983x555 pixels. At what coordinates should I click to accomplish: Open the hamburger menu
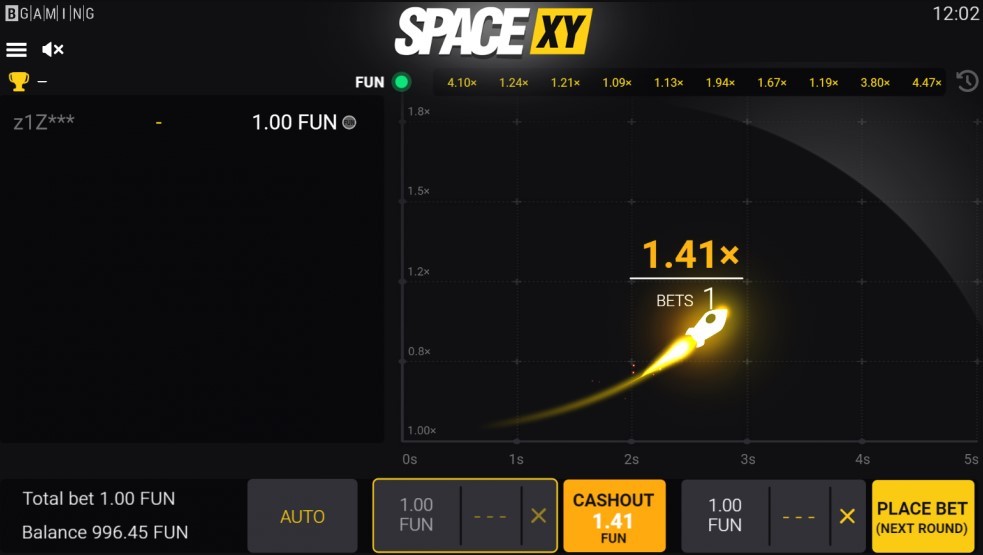(16, 50)
